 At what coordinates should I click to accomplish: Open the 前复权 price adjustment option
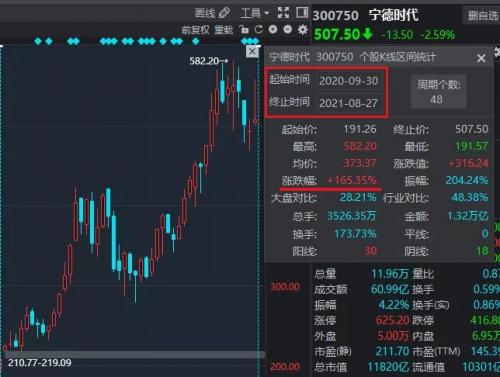[195, 30]
